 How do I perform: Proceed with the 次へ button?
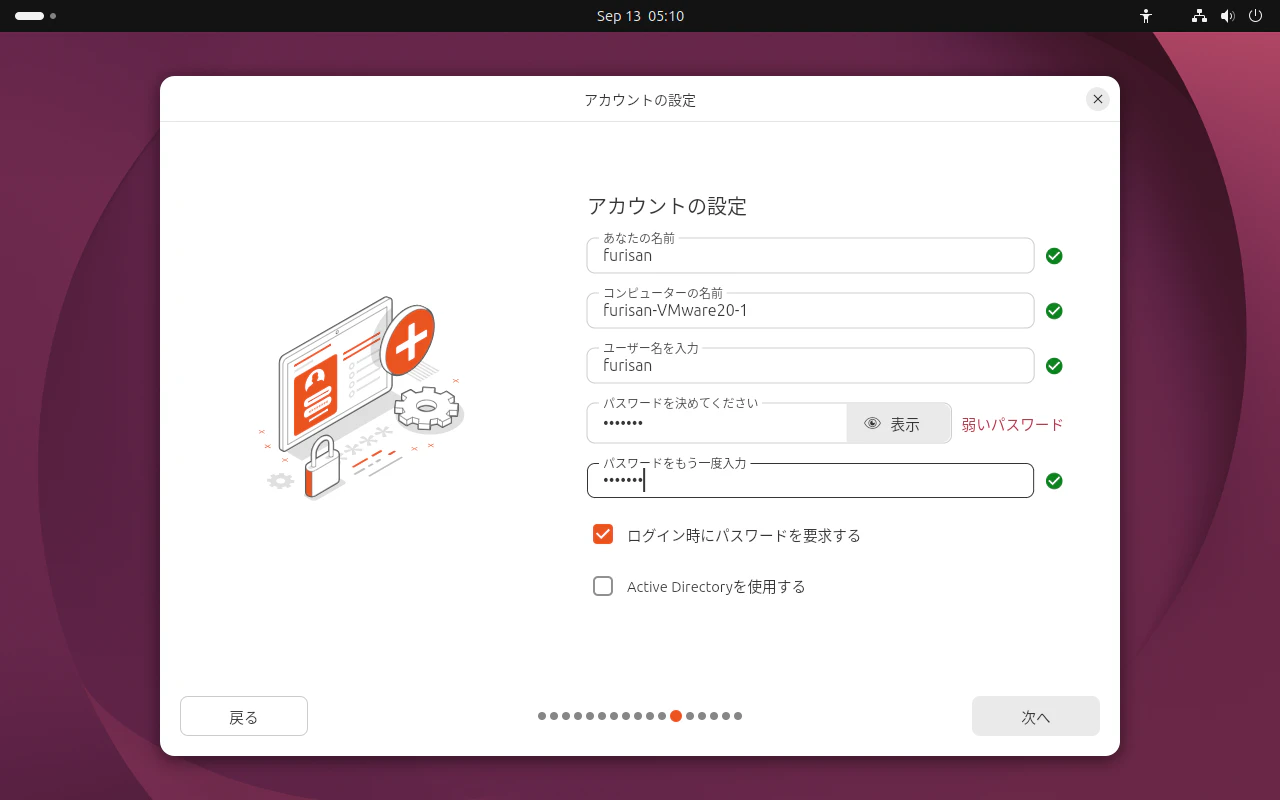click(1036, 716)
